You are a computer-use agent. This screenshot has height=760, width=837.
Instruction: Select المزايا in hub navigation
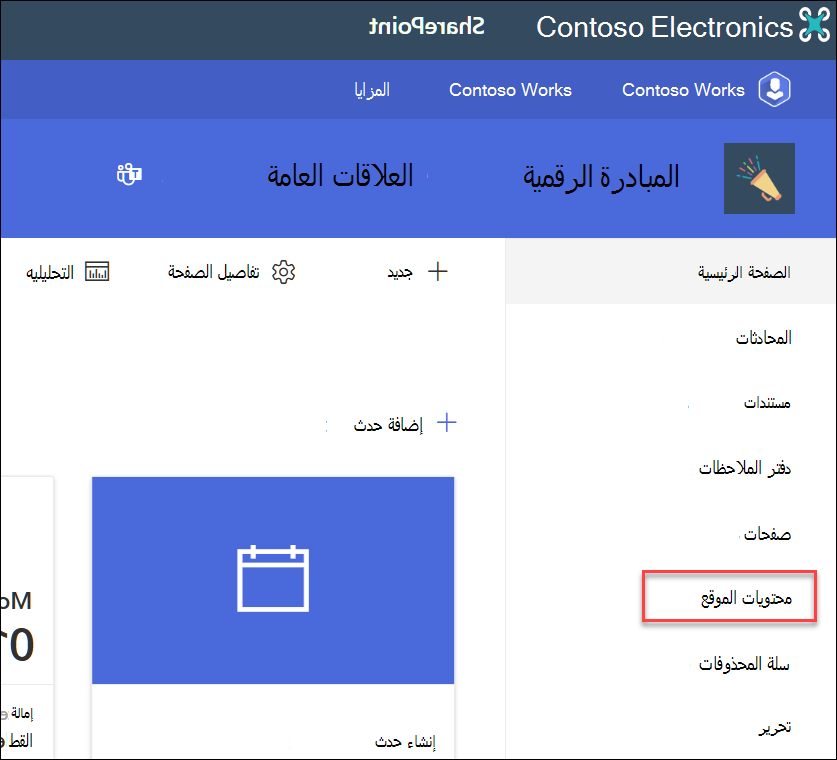[x=372, y=90]
